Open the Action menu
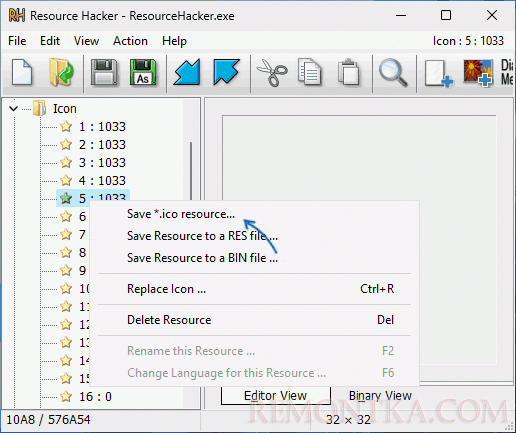Viewport: 516px width, 433px height. click(x=130, y=41)
